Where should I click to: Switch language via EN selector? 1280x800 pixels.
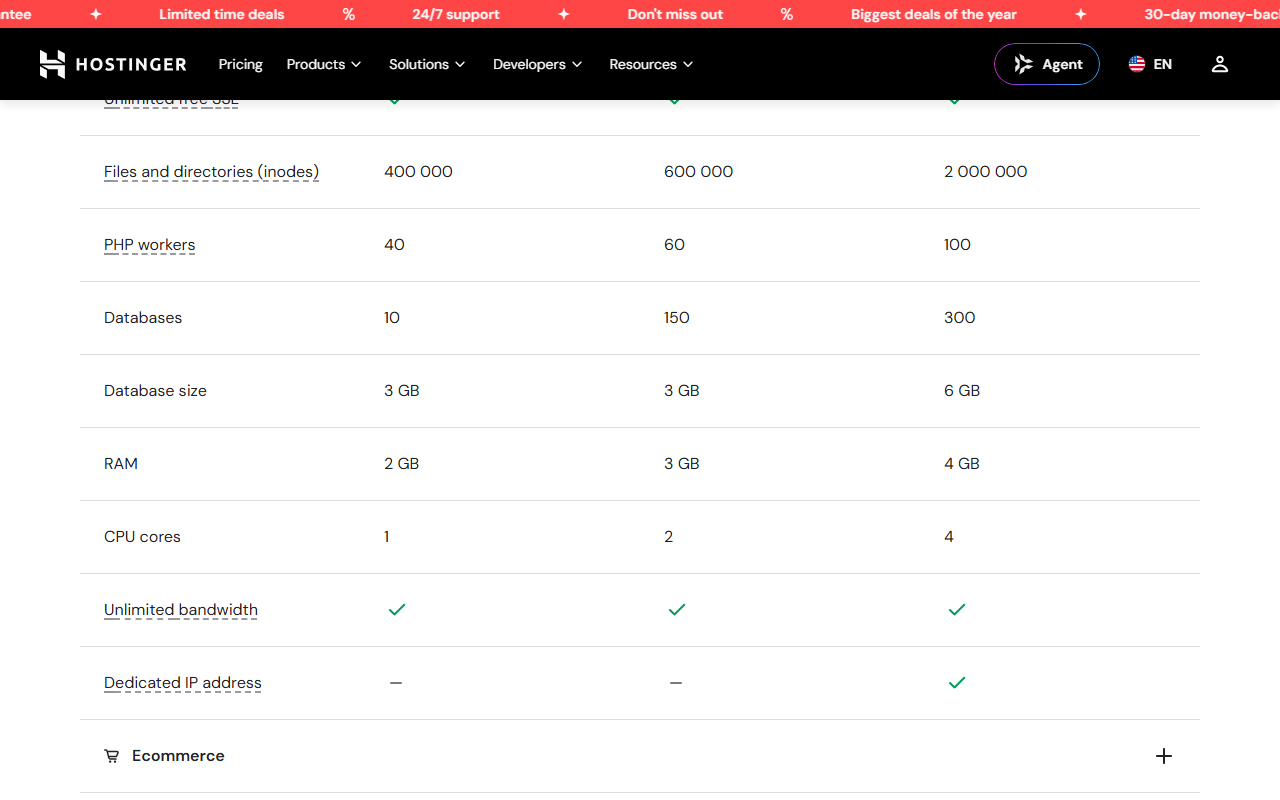(x=1150, y=64)
